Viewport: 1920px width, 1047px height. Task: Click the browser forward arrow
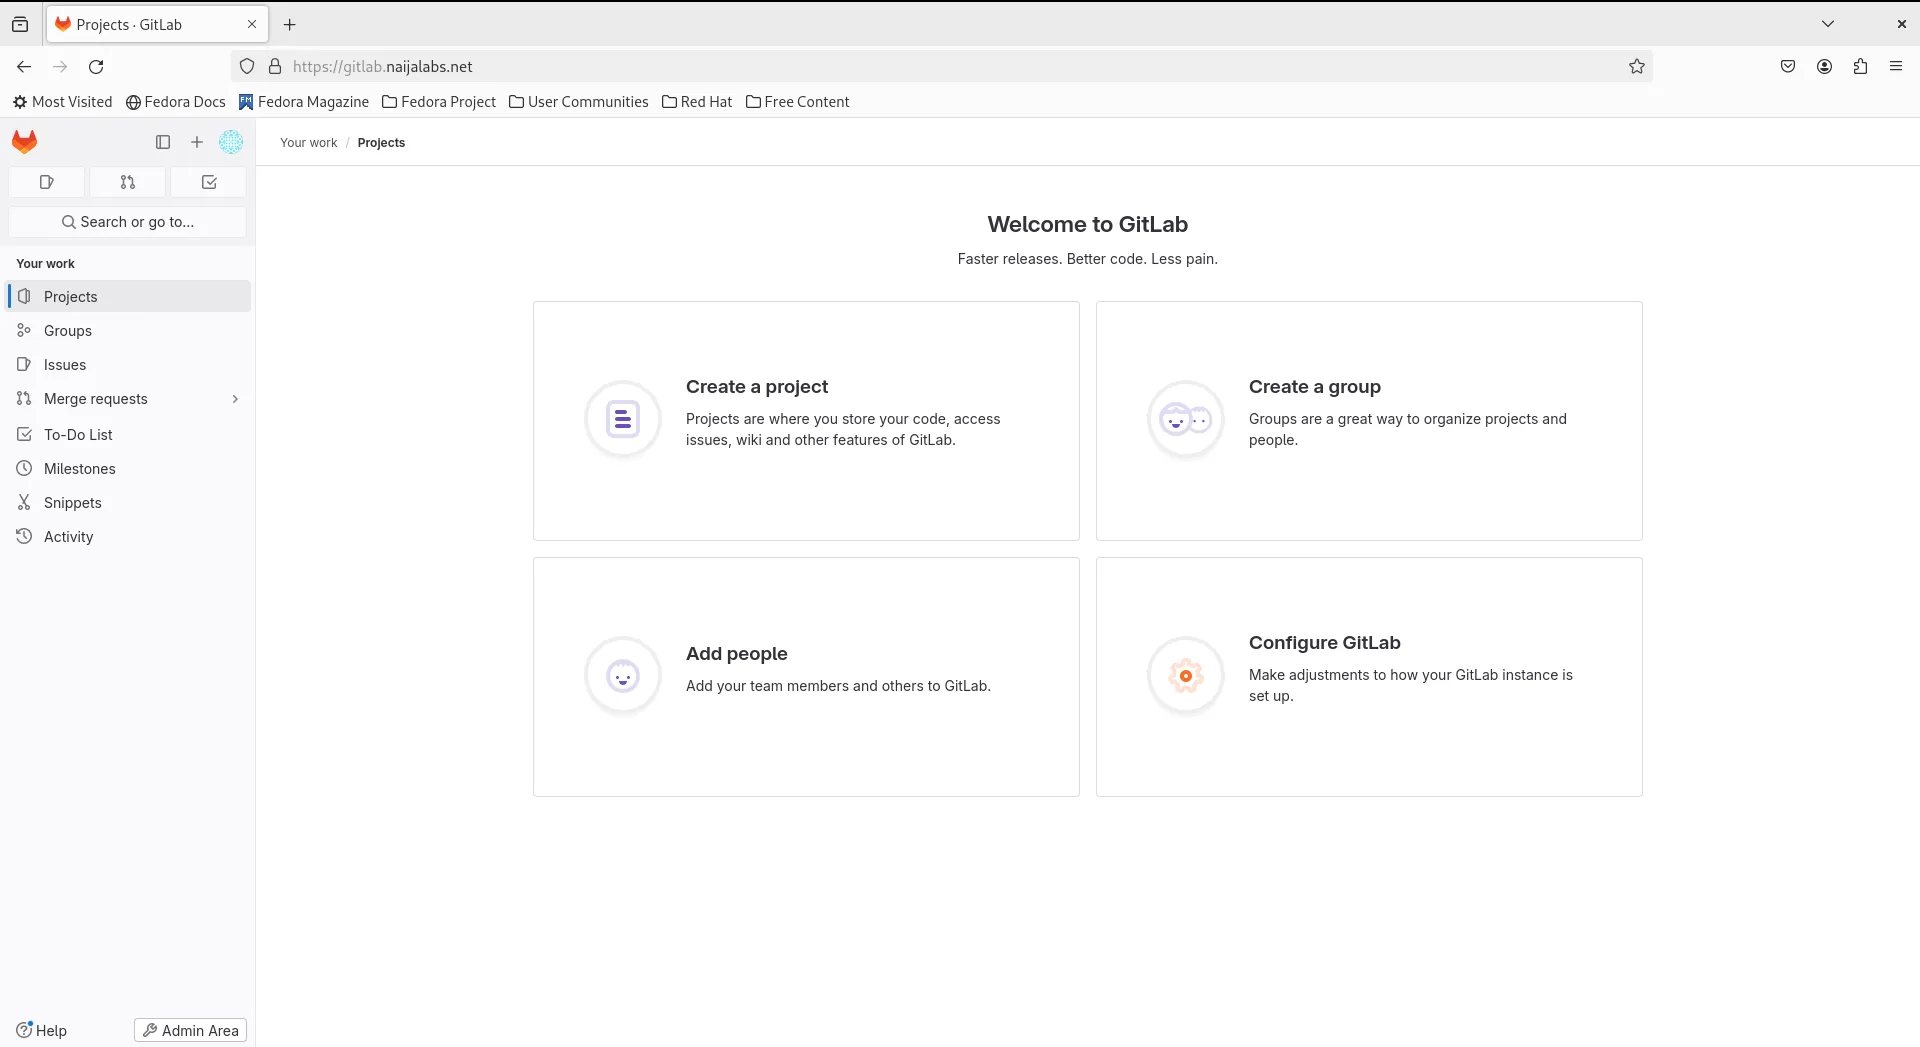pyautogui.click(x=60, y=66)
